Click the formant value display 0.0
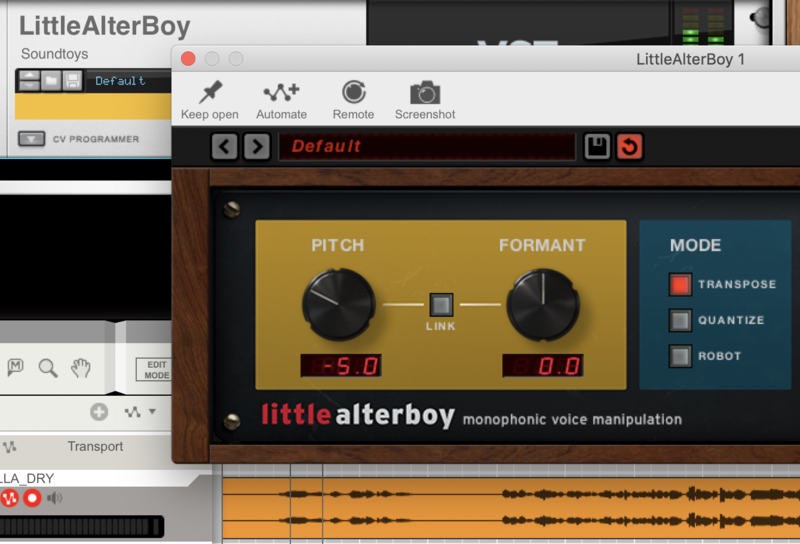Screen dimensions: 800x544 543,366
